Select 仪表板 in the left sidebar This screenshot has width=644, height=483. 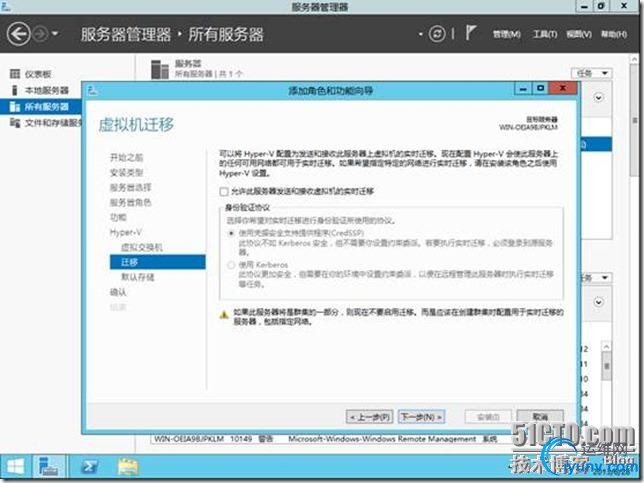(x=38, y=74)
